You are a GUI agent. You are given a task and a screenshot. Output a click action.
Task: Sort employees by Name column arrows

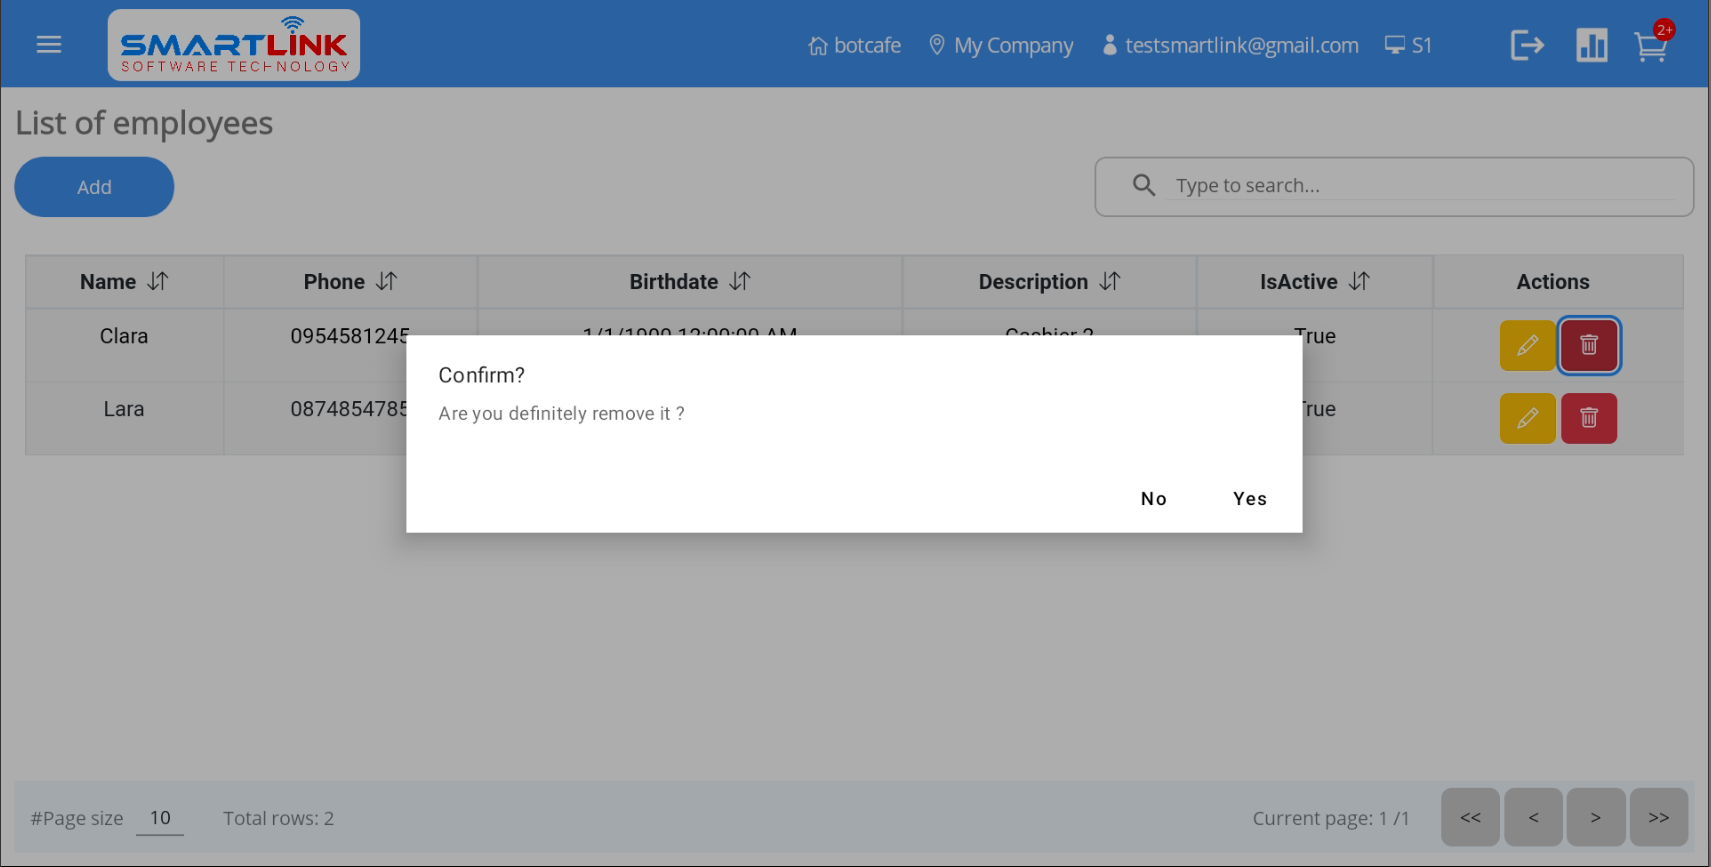pyautogui.click(x=158, y=282)
